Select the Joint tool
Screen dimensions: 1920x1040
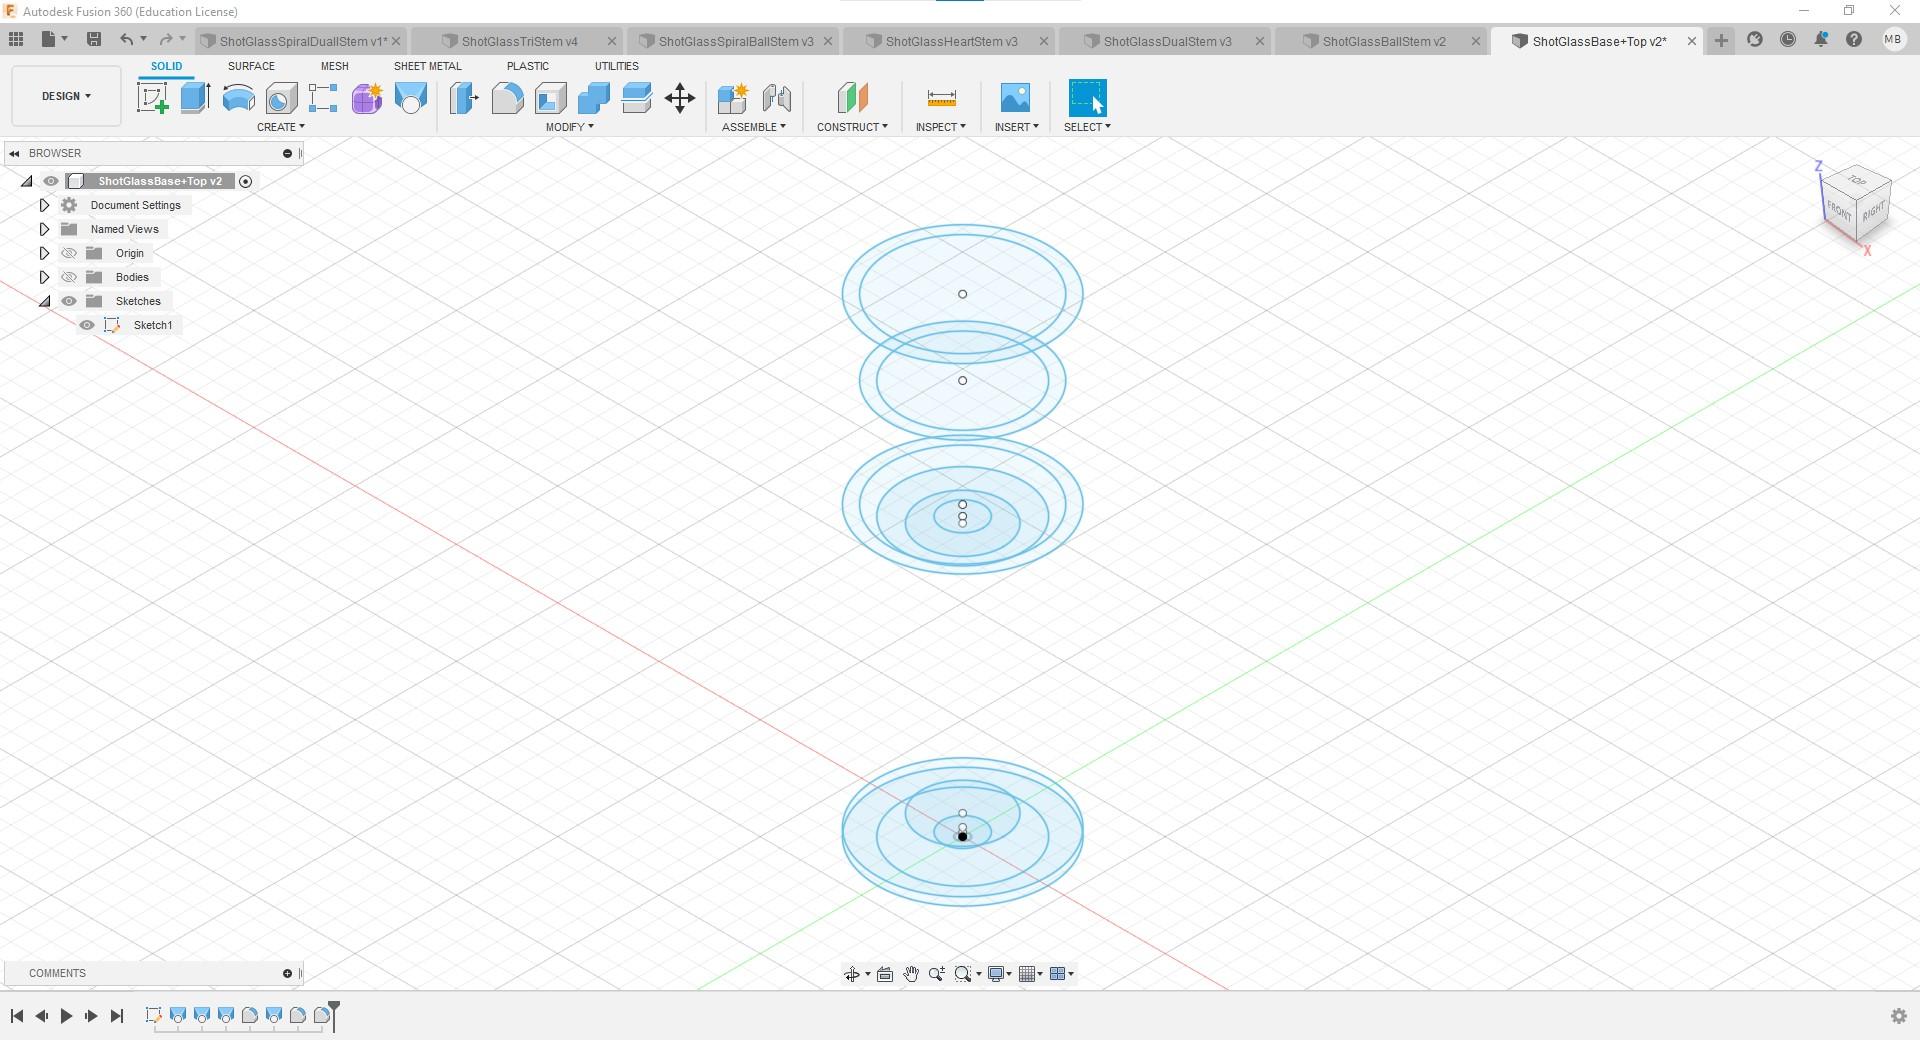click(776, 98)
